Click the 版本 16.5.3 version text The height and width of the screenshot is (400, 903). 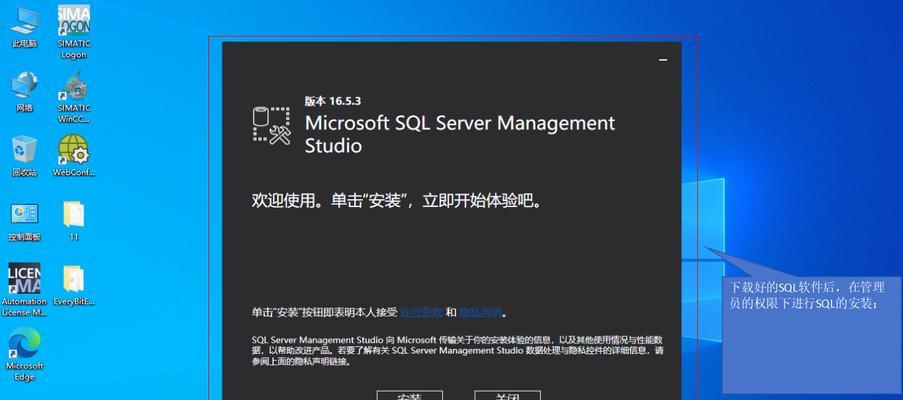coord(332,101)
